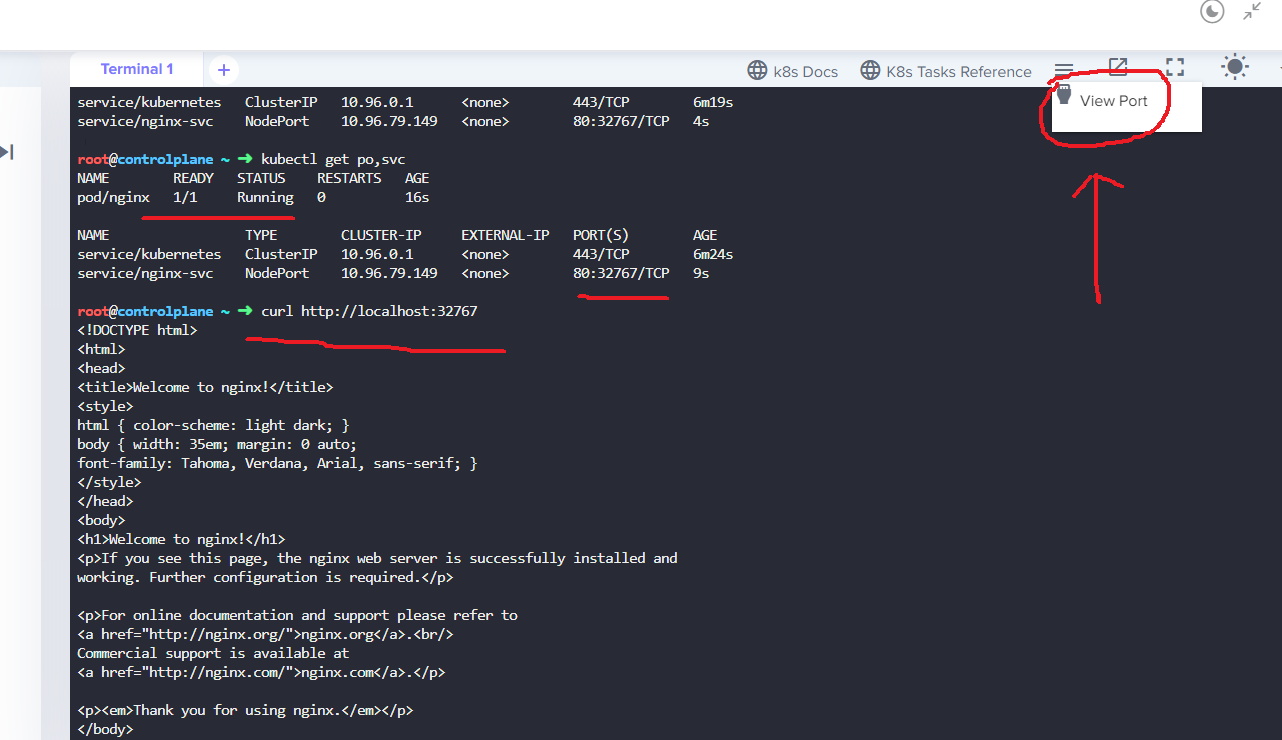Click the crescent moon icon at top
The width and height of the screenshot is (1282, 740).
pos(1212,12)
